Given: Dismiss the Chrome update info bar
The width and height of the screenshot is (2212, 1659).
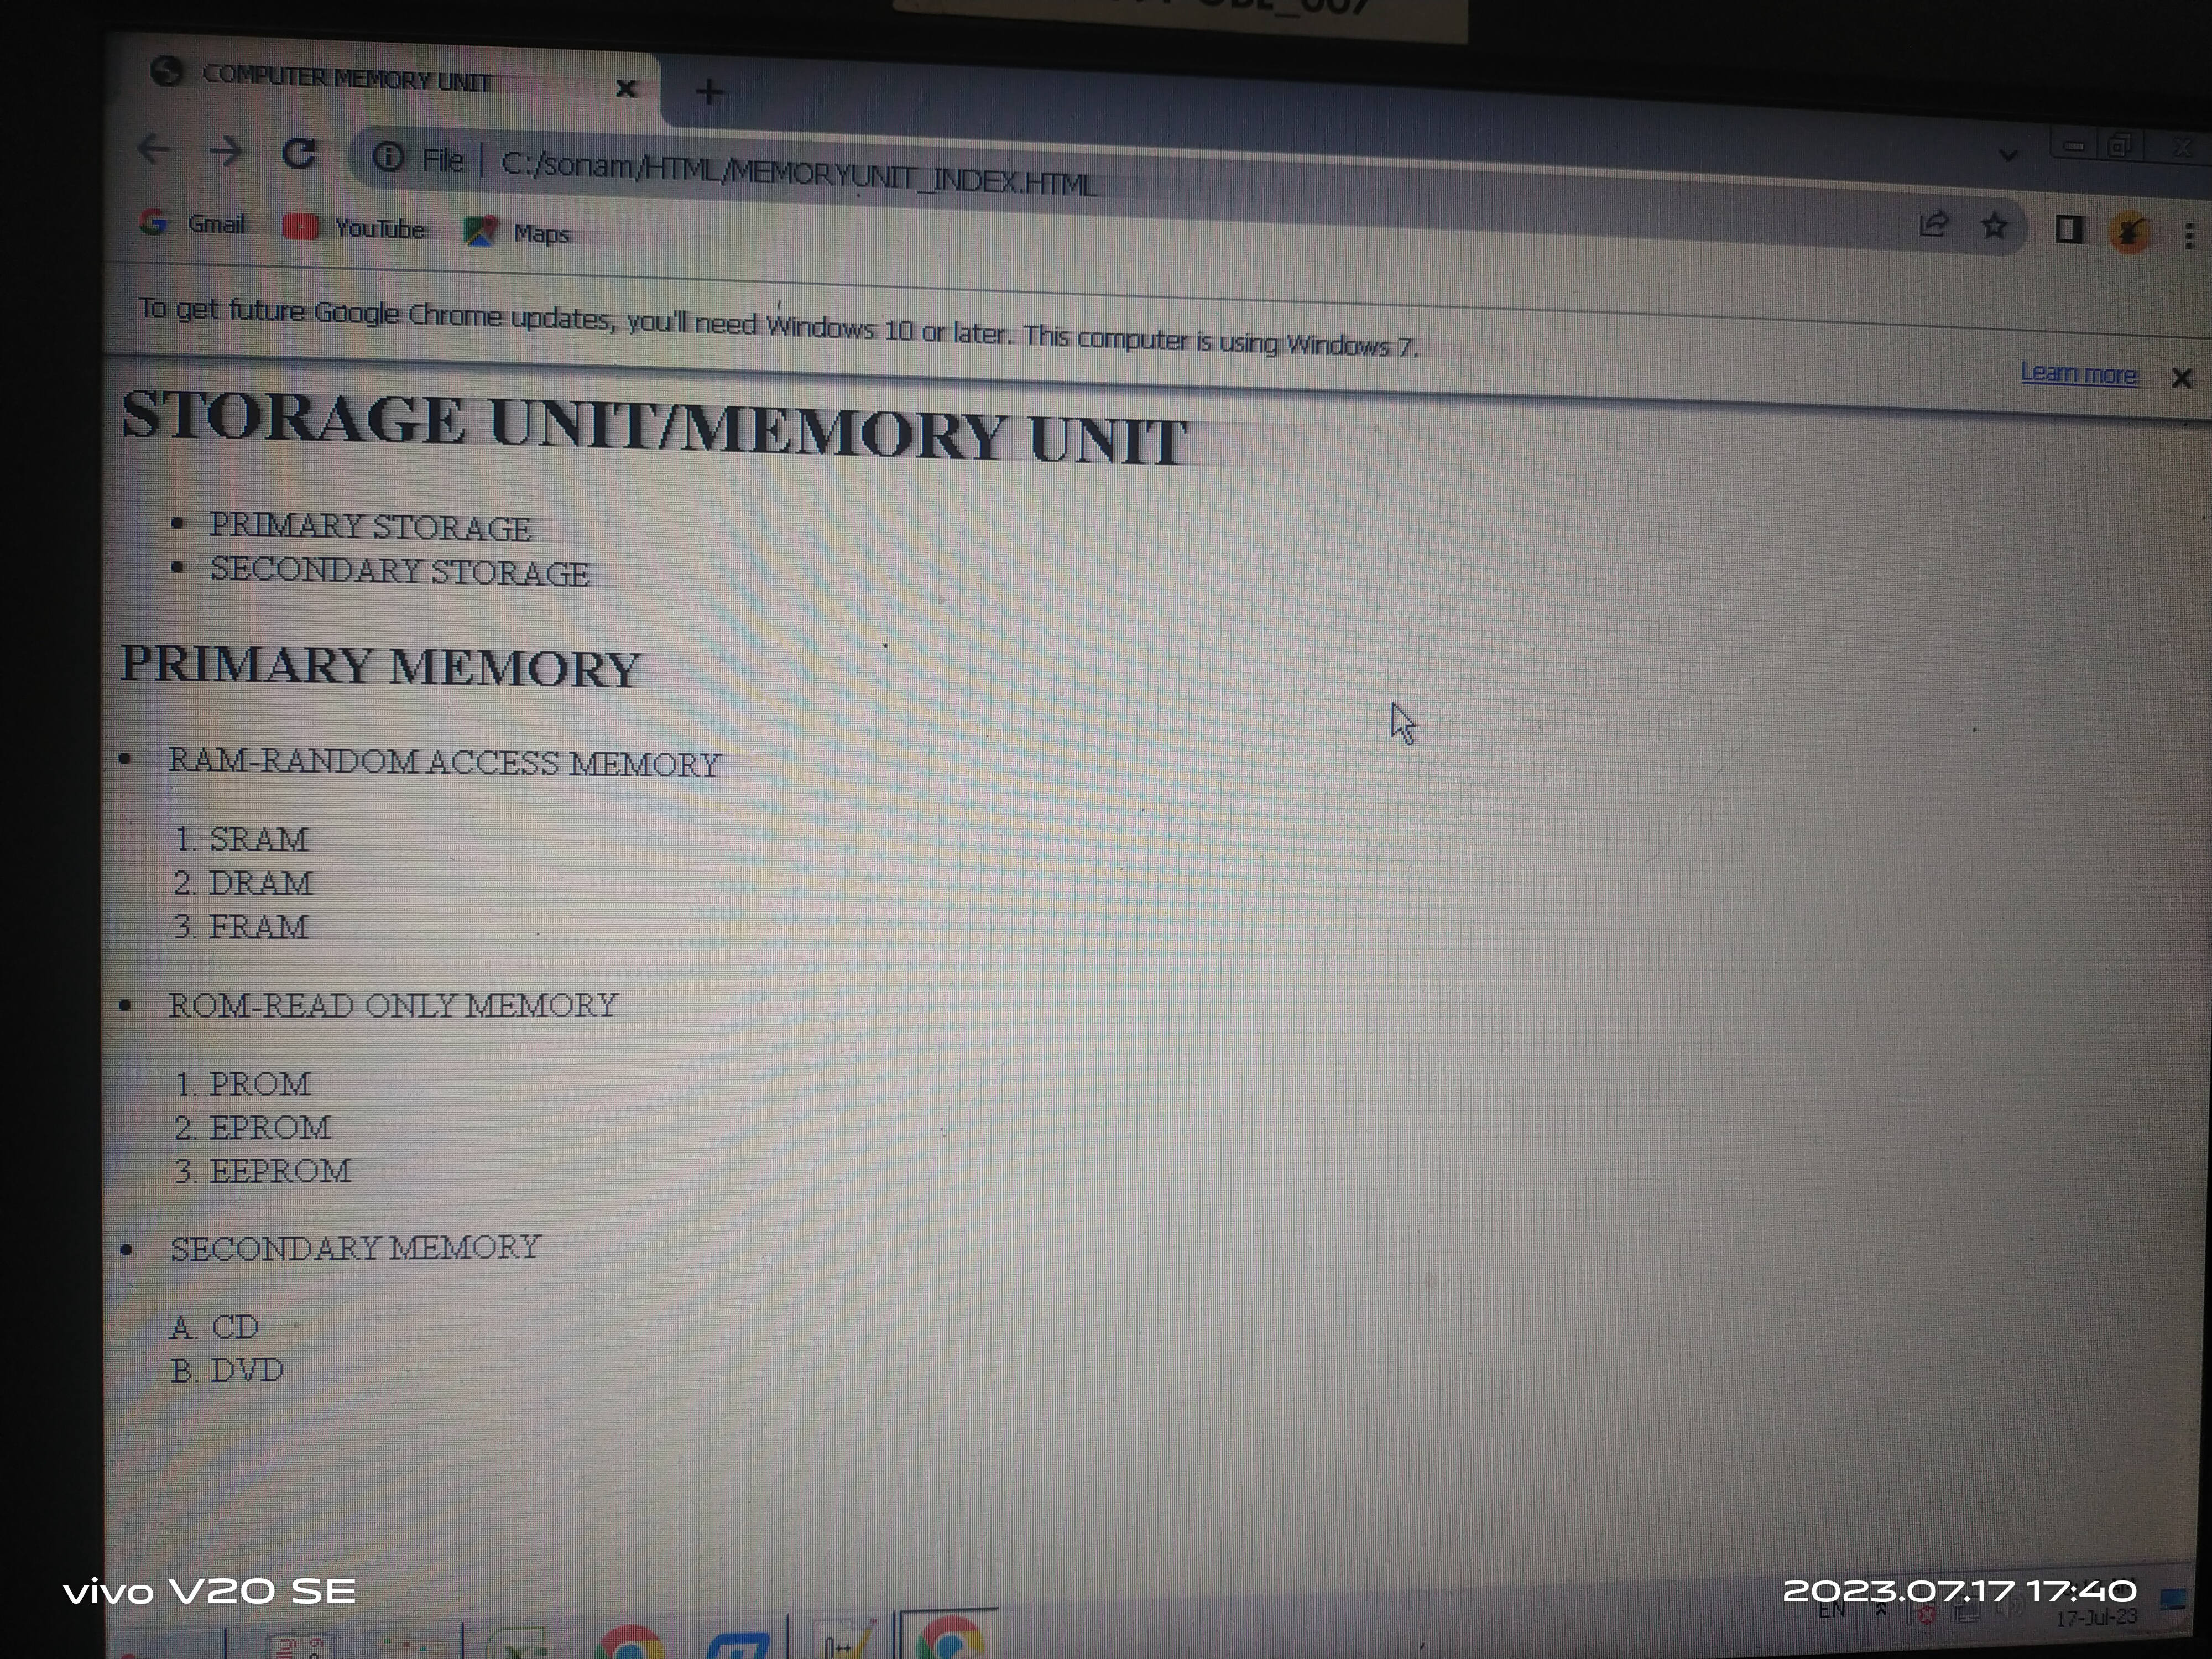Looking at the screenshot, I should (2181, 378).
